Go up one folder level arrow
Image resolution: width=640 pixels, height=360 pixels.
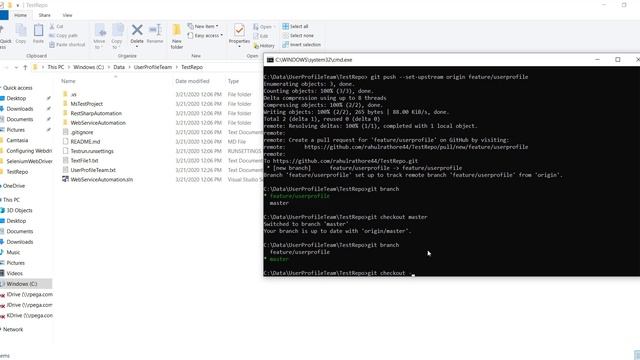pyautogui.click(x=25, y=67)
